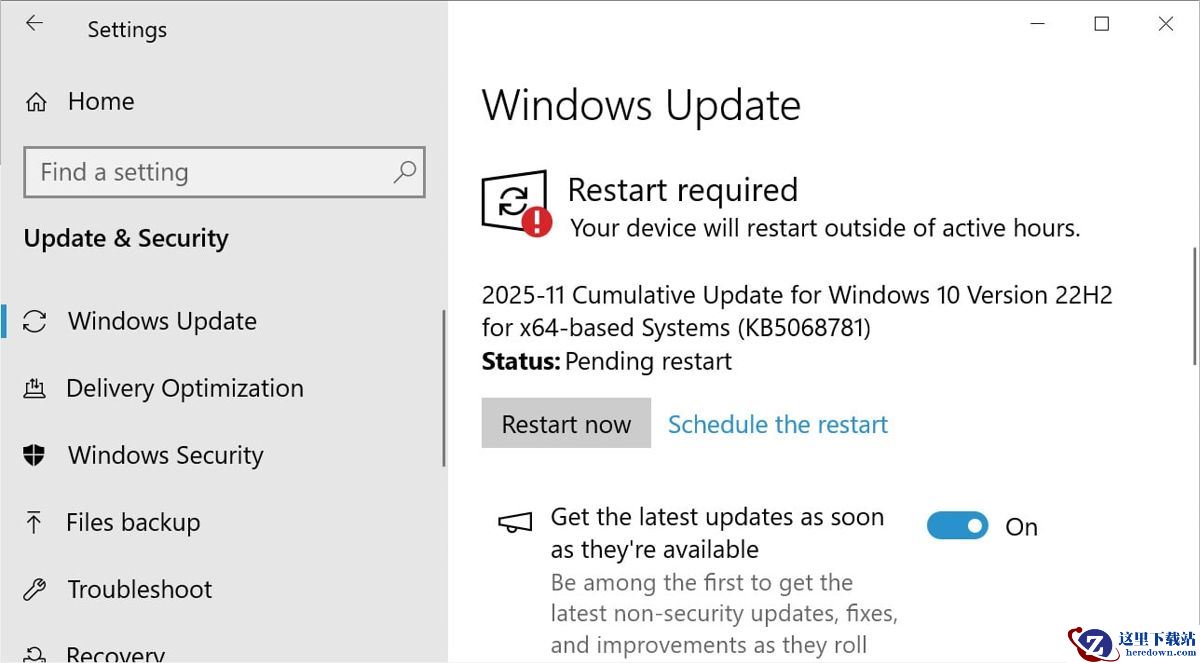Select Files backup in sidebar
The width and height of the screenshot is (1200, 663).
pyautogui.click(x=133, y=522)
